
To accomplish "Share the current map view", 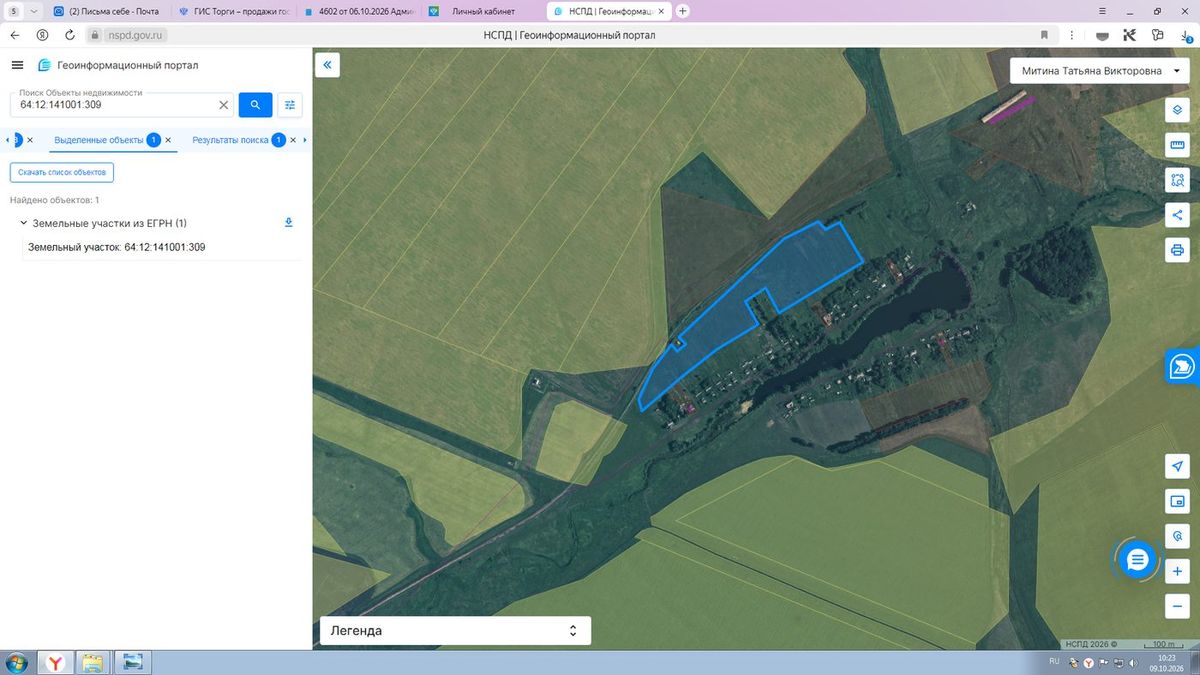I will (x=1177, y=214).
